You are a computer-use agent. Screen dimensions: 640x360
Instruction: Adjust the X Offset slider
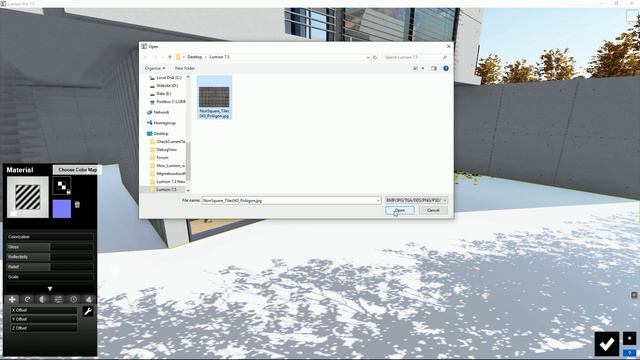[44, 310]
